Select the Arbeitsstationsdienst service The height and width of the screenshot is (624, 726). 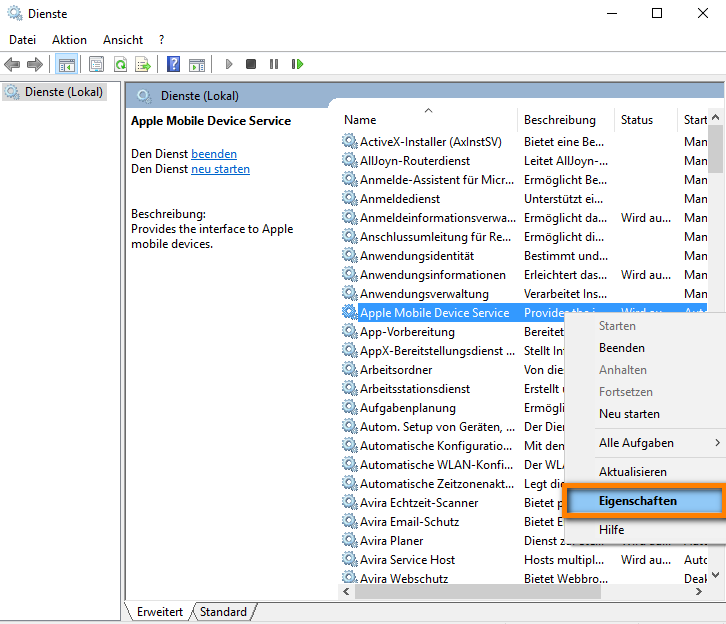click(x=452, y=388)
